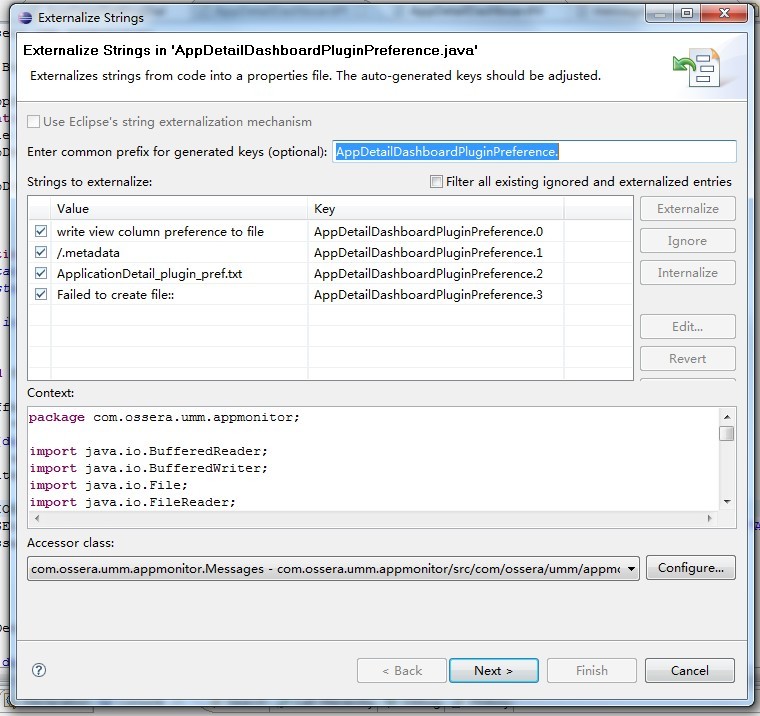Open Configure... for accessor class
This screenshot has width=760, height=716.
[691, 568]
